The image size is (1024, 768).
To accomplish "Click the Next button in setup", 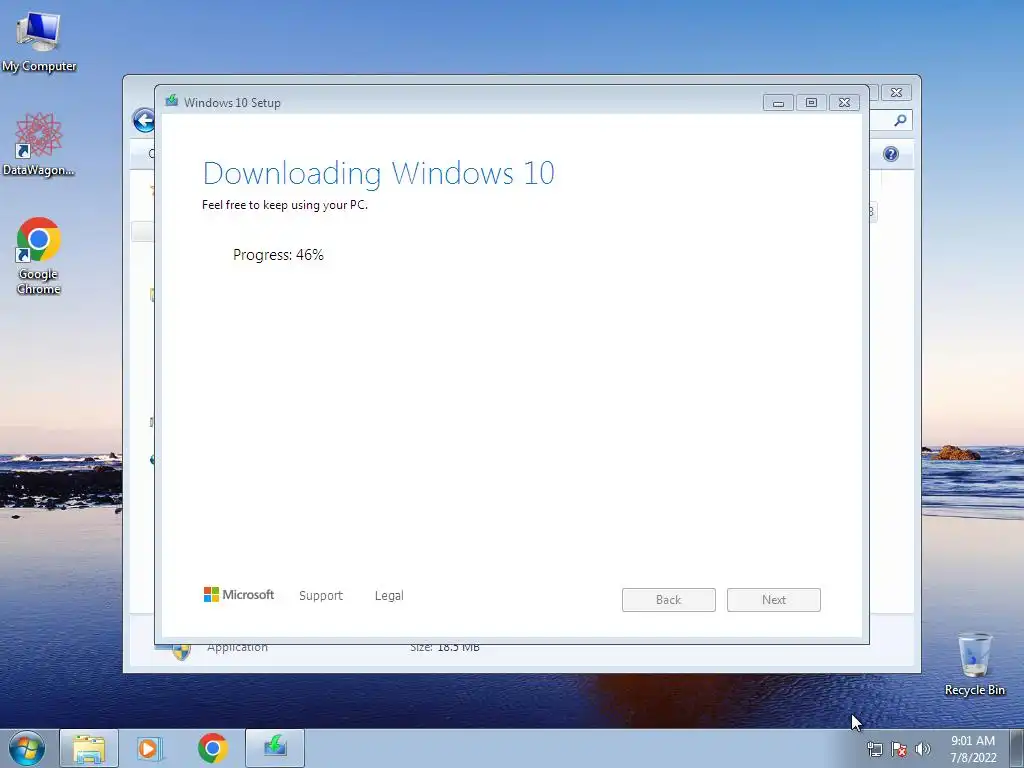I will coord(774,600).
